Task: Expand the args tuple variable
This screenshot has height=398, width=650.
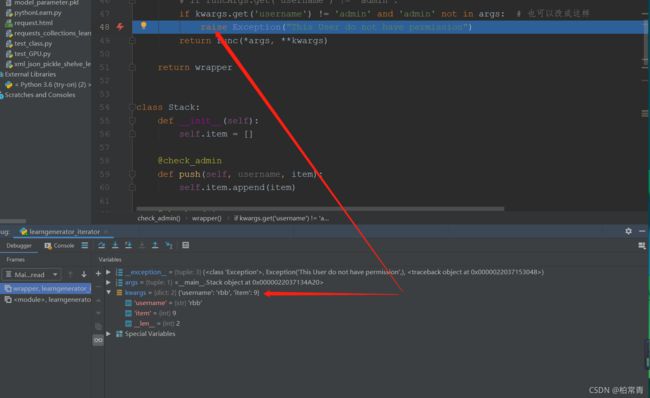Action: 109,282
